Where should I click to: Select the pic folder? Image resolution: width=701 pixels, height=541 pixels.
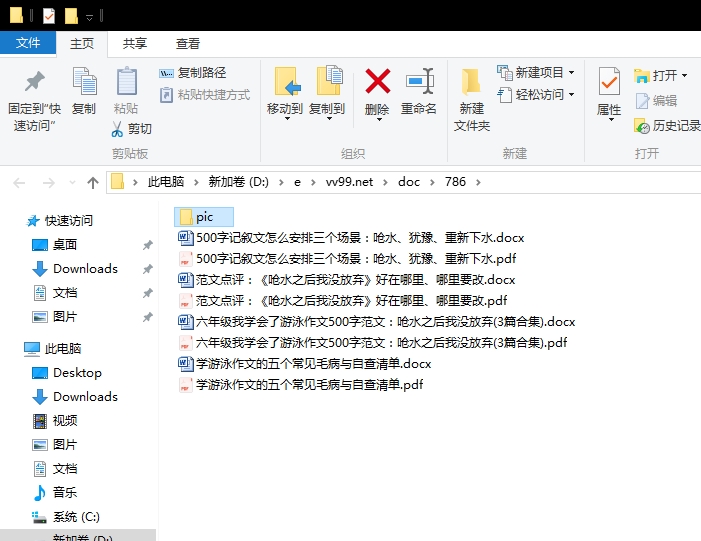[x=204, y=217]
